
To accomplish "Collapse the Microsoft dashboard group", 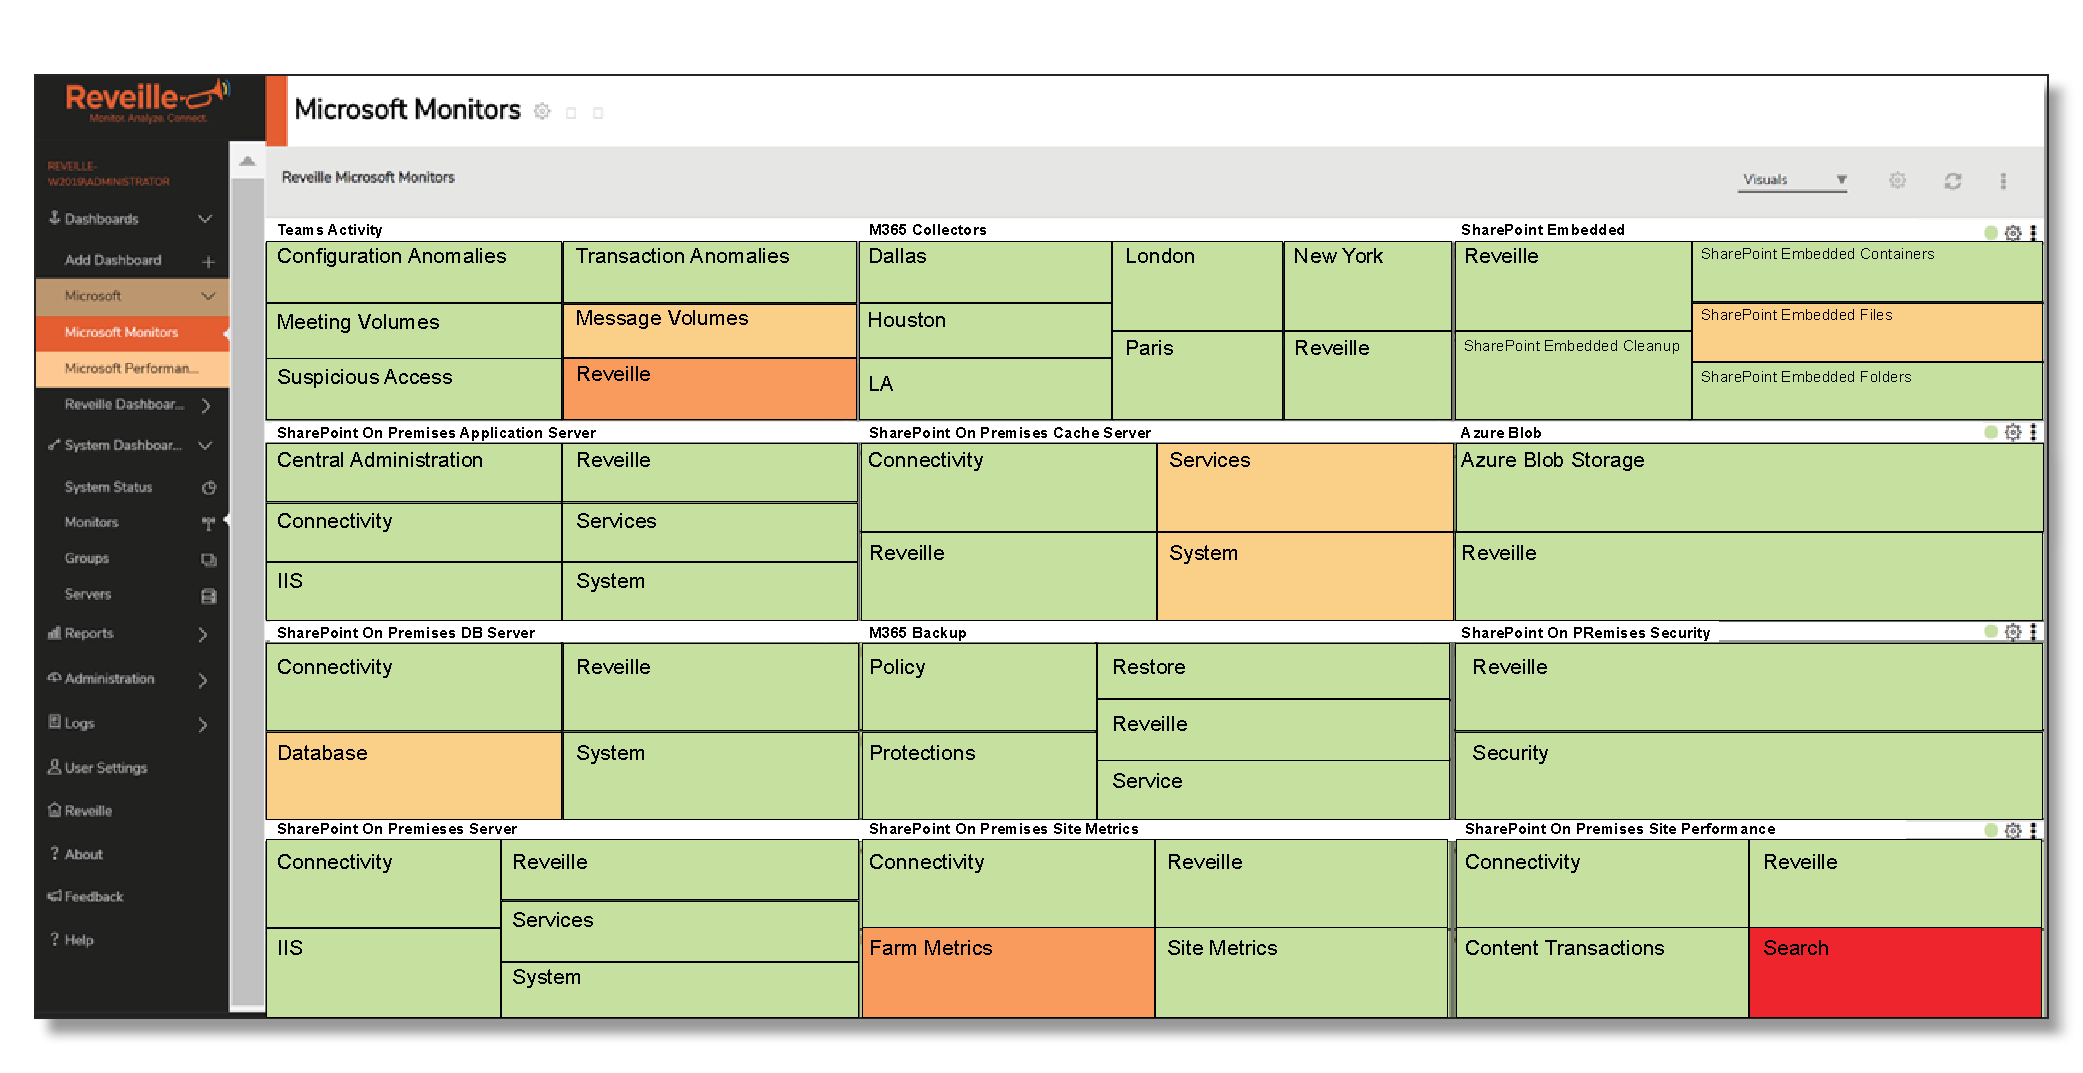I will coord(208,295).
